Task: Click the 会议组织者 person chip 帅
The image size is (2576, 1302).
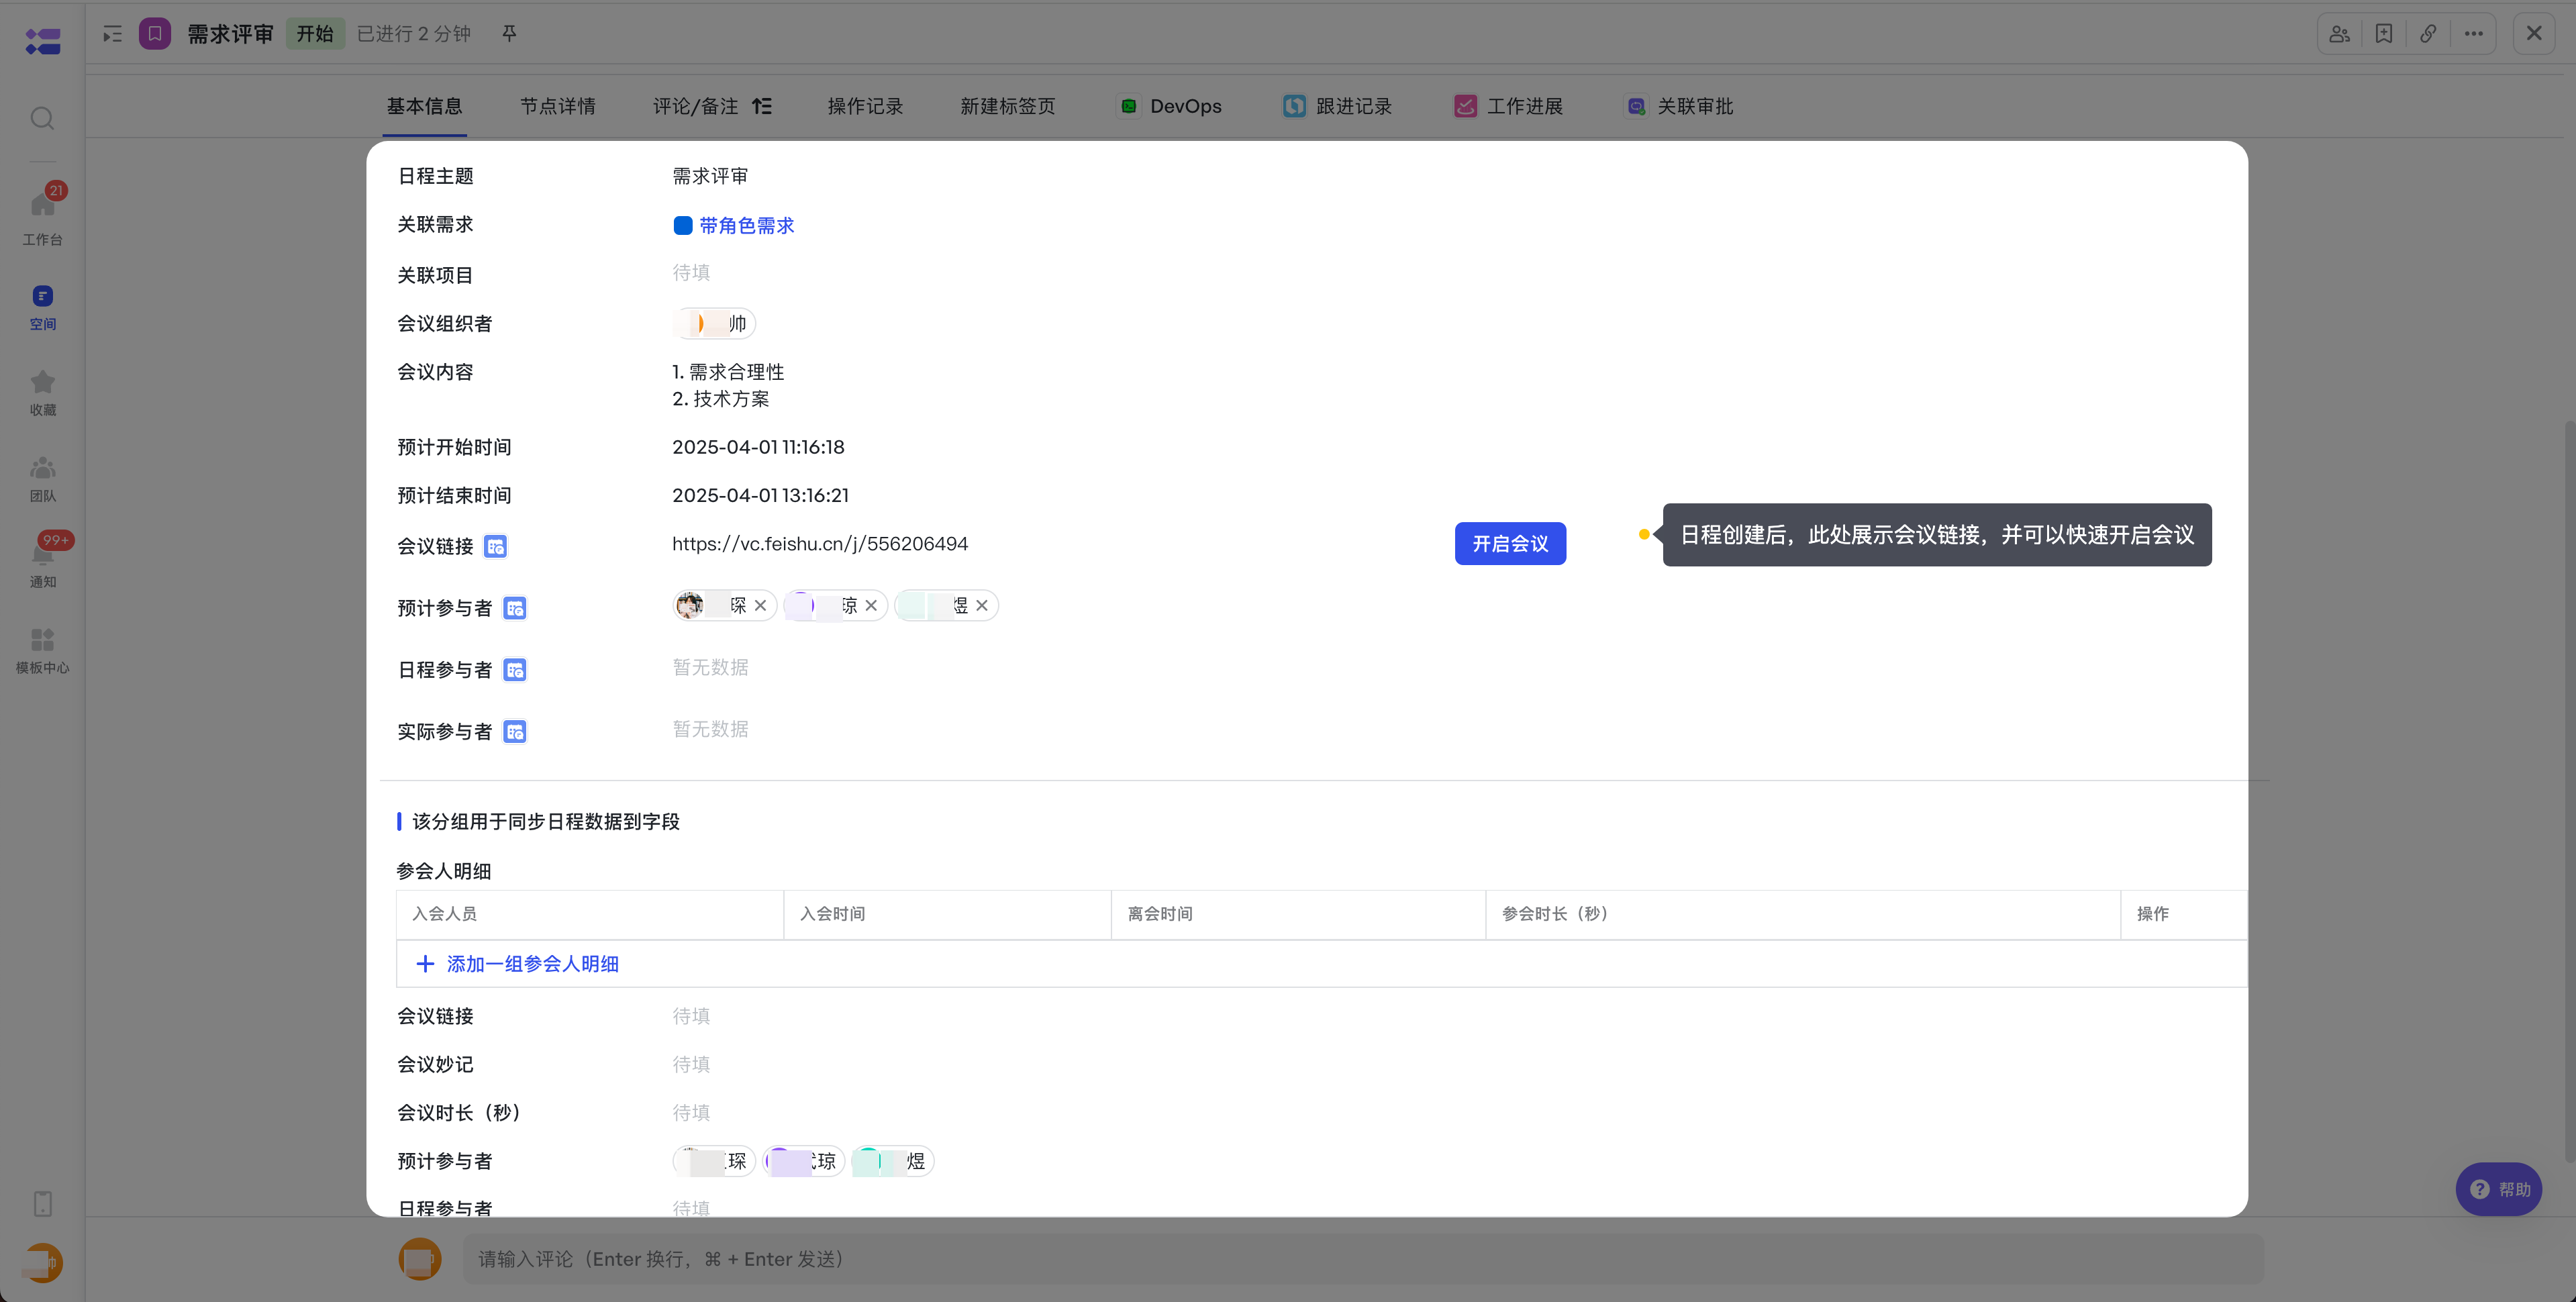Action: (x=714, y=324)
